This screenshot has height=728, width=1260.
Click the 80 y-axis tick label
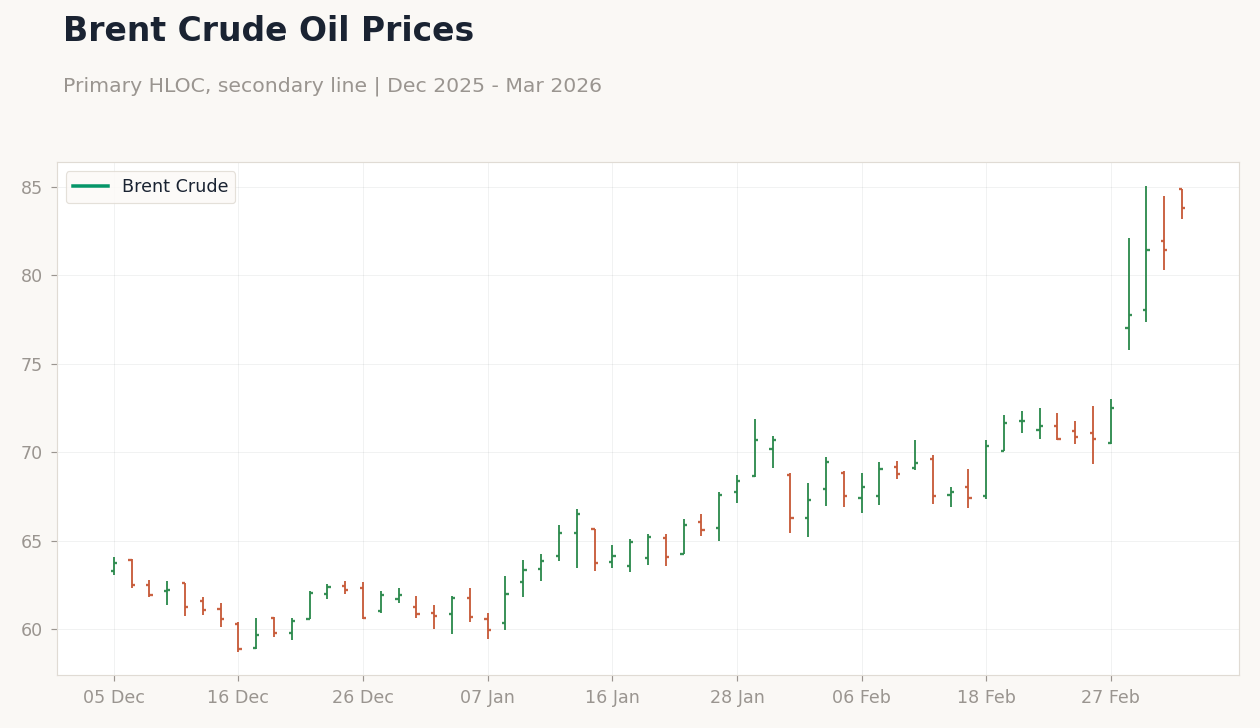pyautogui.click(x=32, y=276)
